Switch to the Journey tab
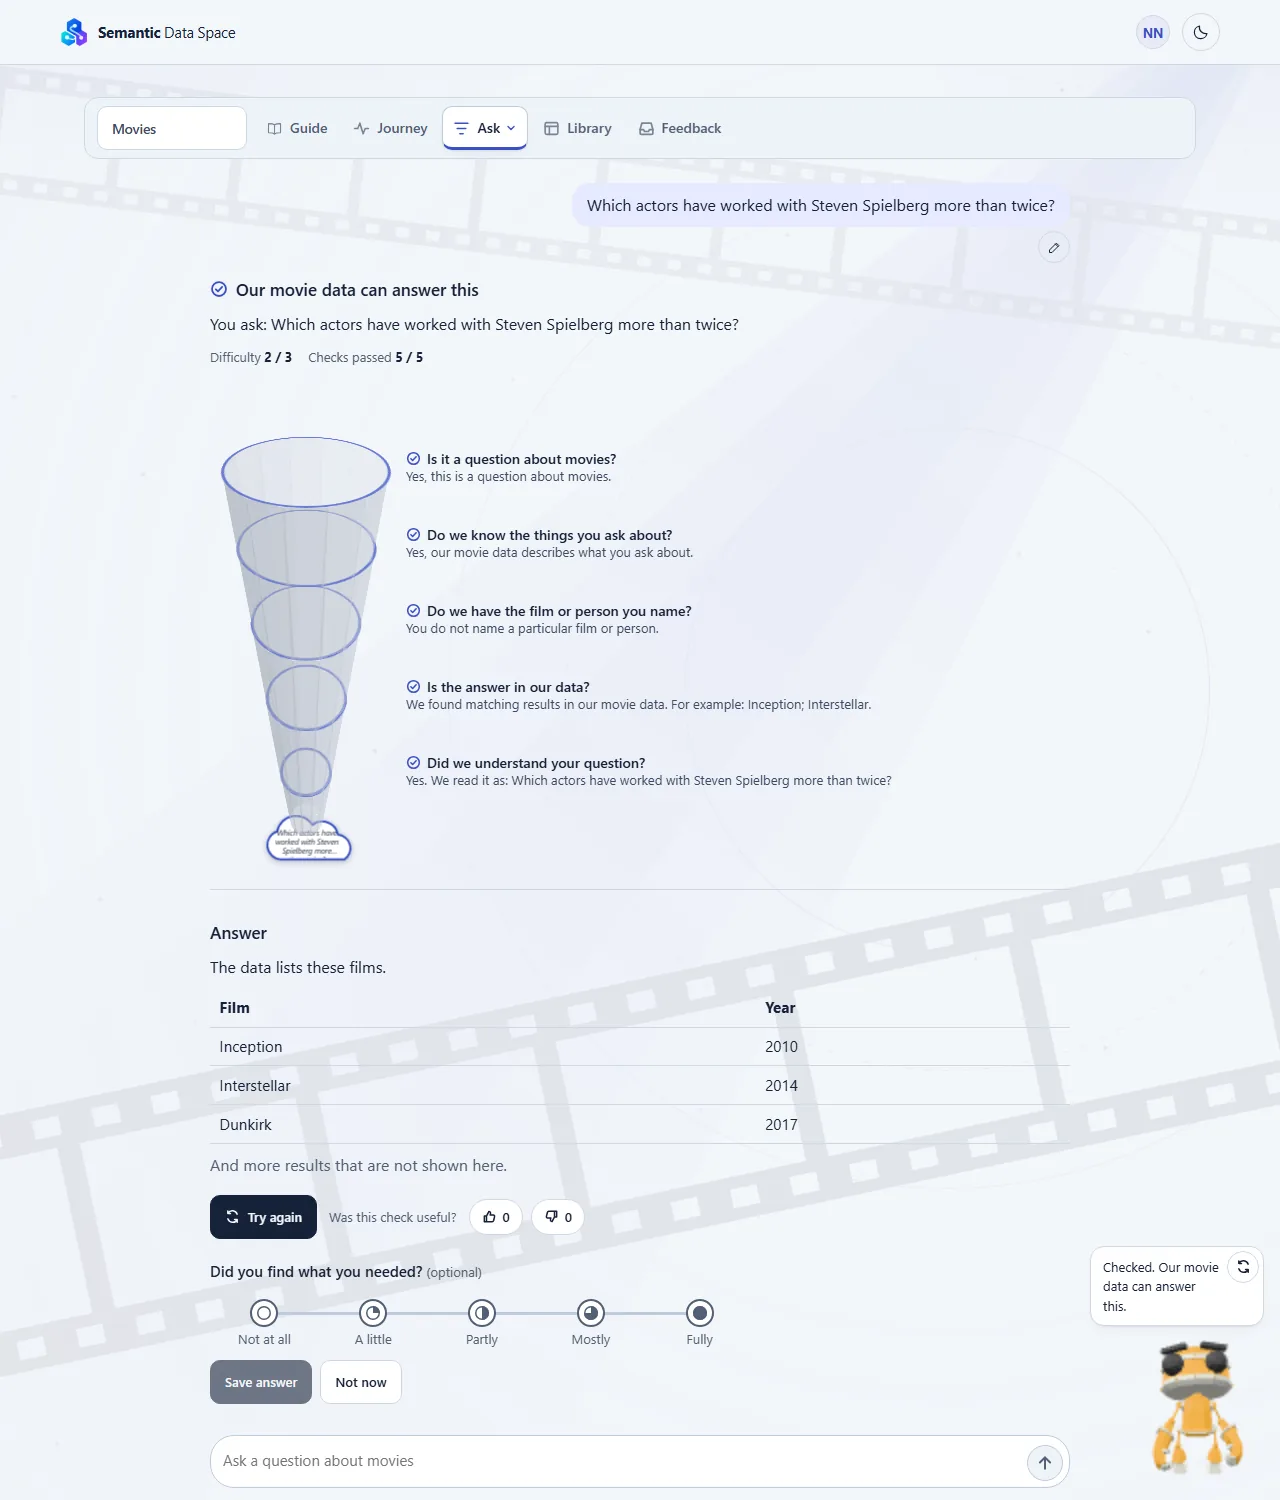Image resolution: width=1280 pixels, height=1500 pixels. point(390,128)
